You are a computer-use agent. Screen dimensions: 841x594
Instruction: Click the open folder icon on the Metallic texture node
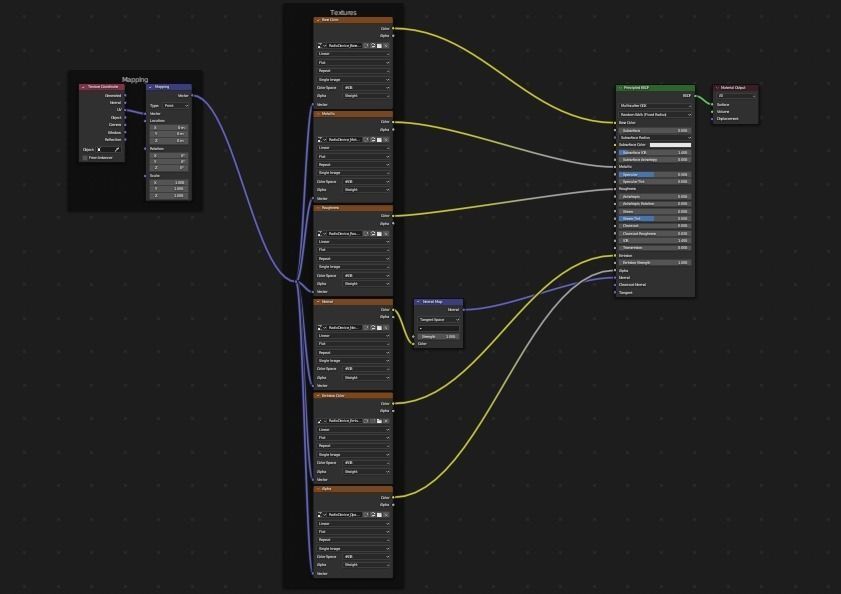379,140
